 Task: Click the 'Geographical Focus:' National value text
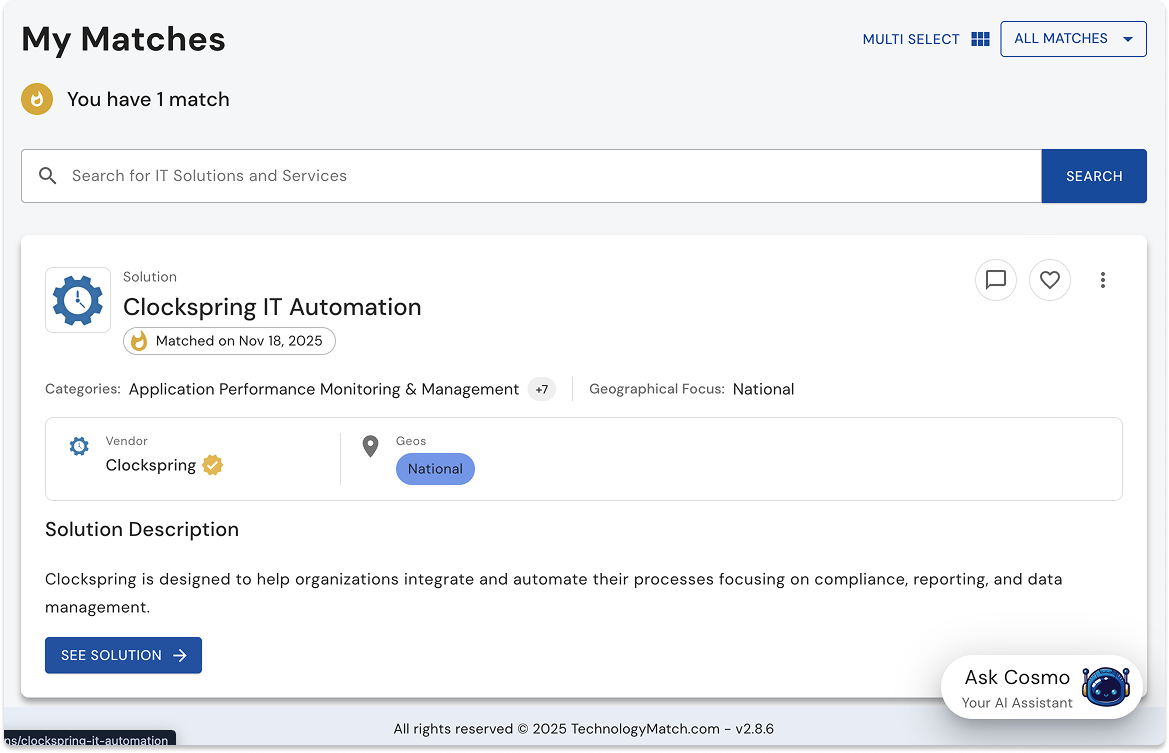click(763, 389)
